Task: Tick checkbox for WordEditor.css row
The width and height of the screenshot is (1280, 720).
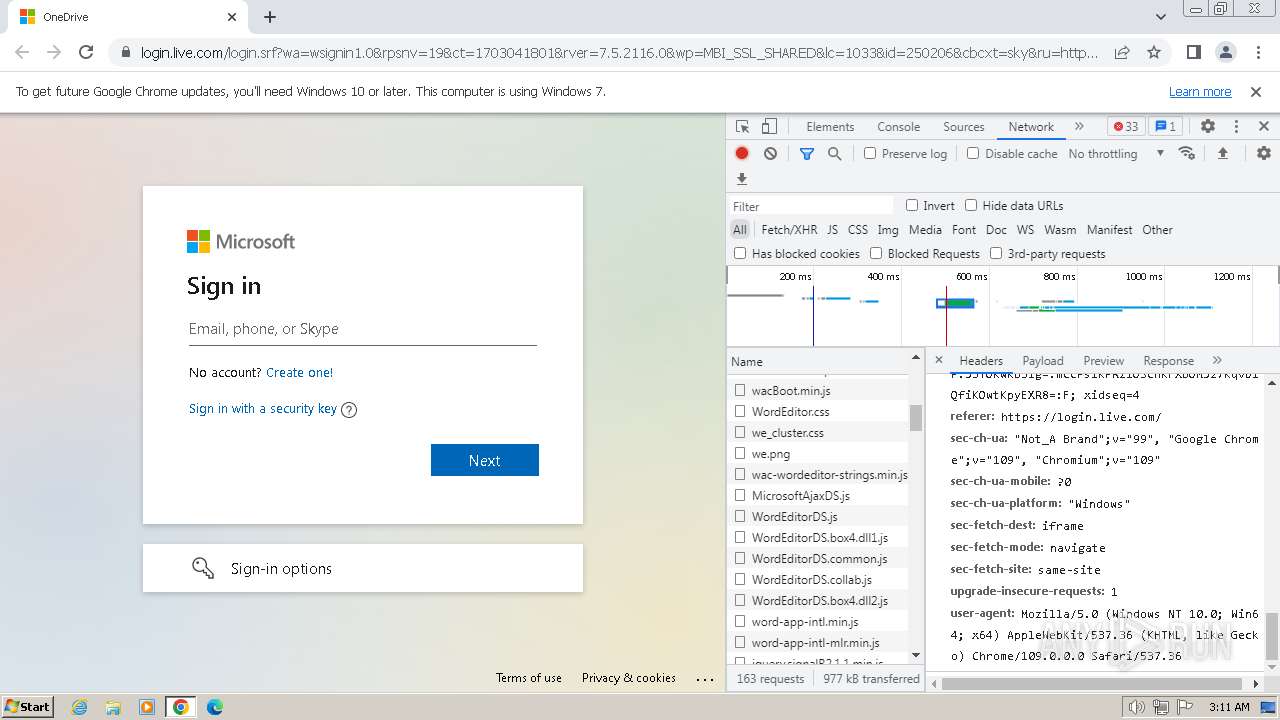Action: pyautogui.click(x=740, y=411)
